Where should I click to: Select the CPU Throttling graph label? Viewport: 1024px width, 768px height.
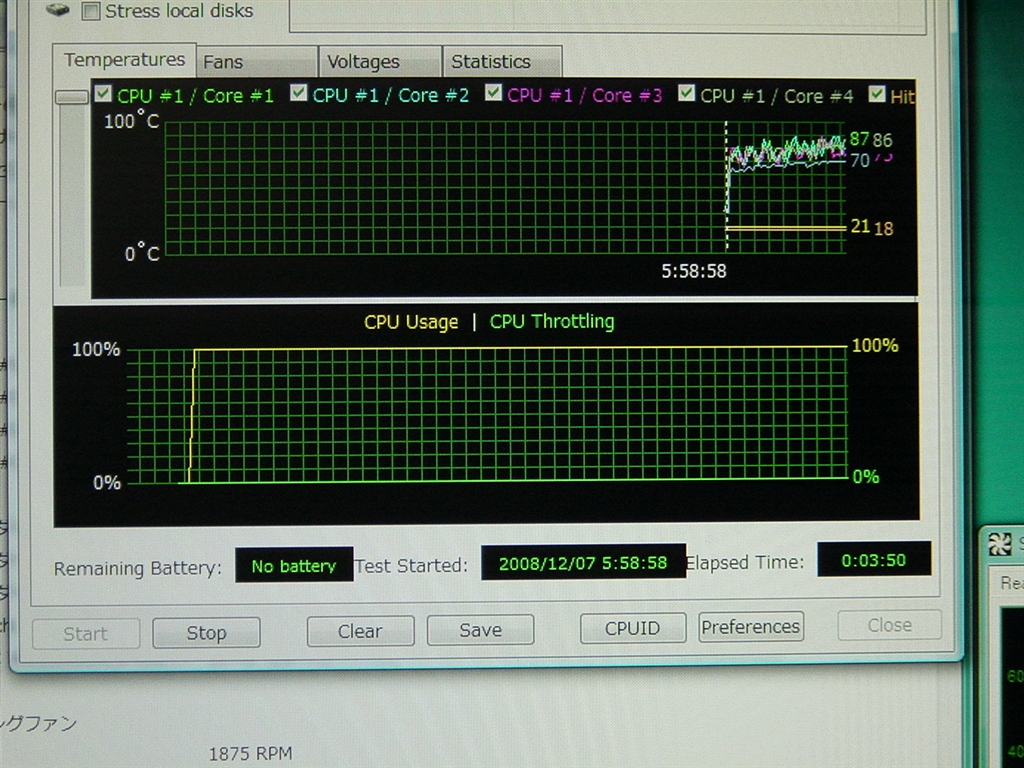point(552,321)
